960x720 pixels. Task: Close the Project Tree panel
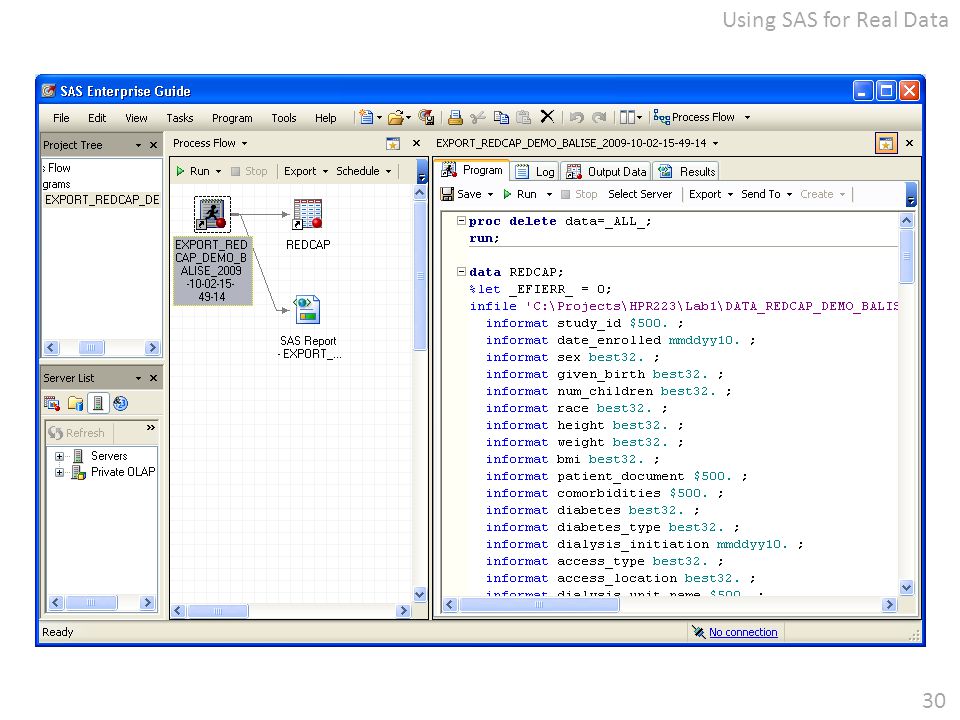click(x=154, y=145)
